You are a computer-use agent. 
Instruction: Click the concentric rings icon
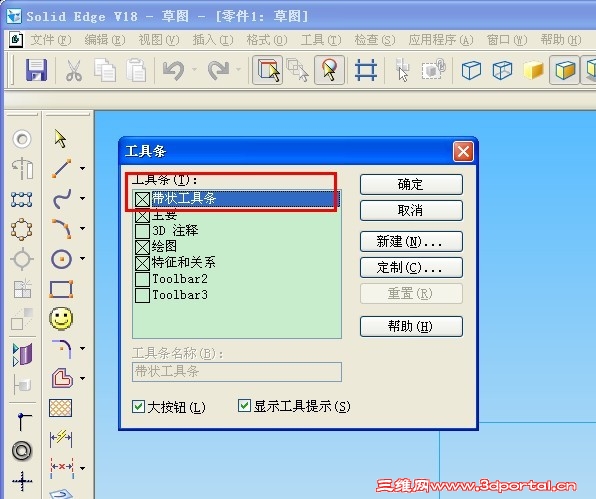pyautogui.click(x=22, y=451)
